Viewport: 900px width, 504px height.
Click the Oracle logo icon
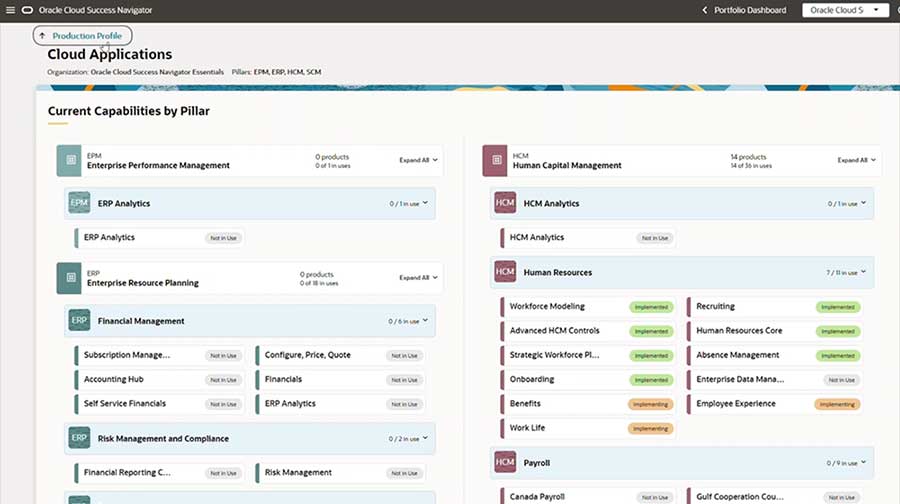27,10
